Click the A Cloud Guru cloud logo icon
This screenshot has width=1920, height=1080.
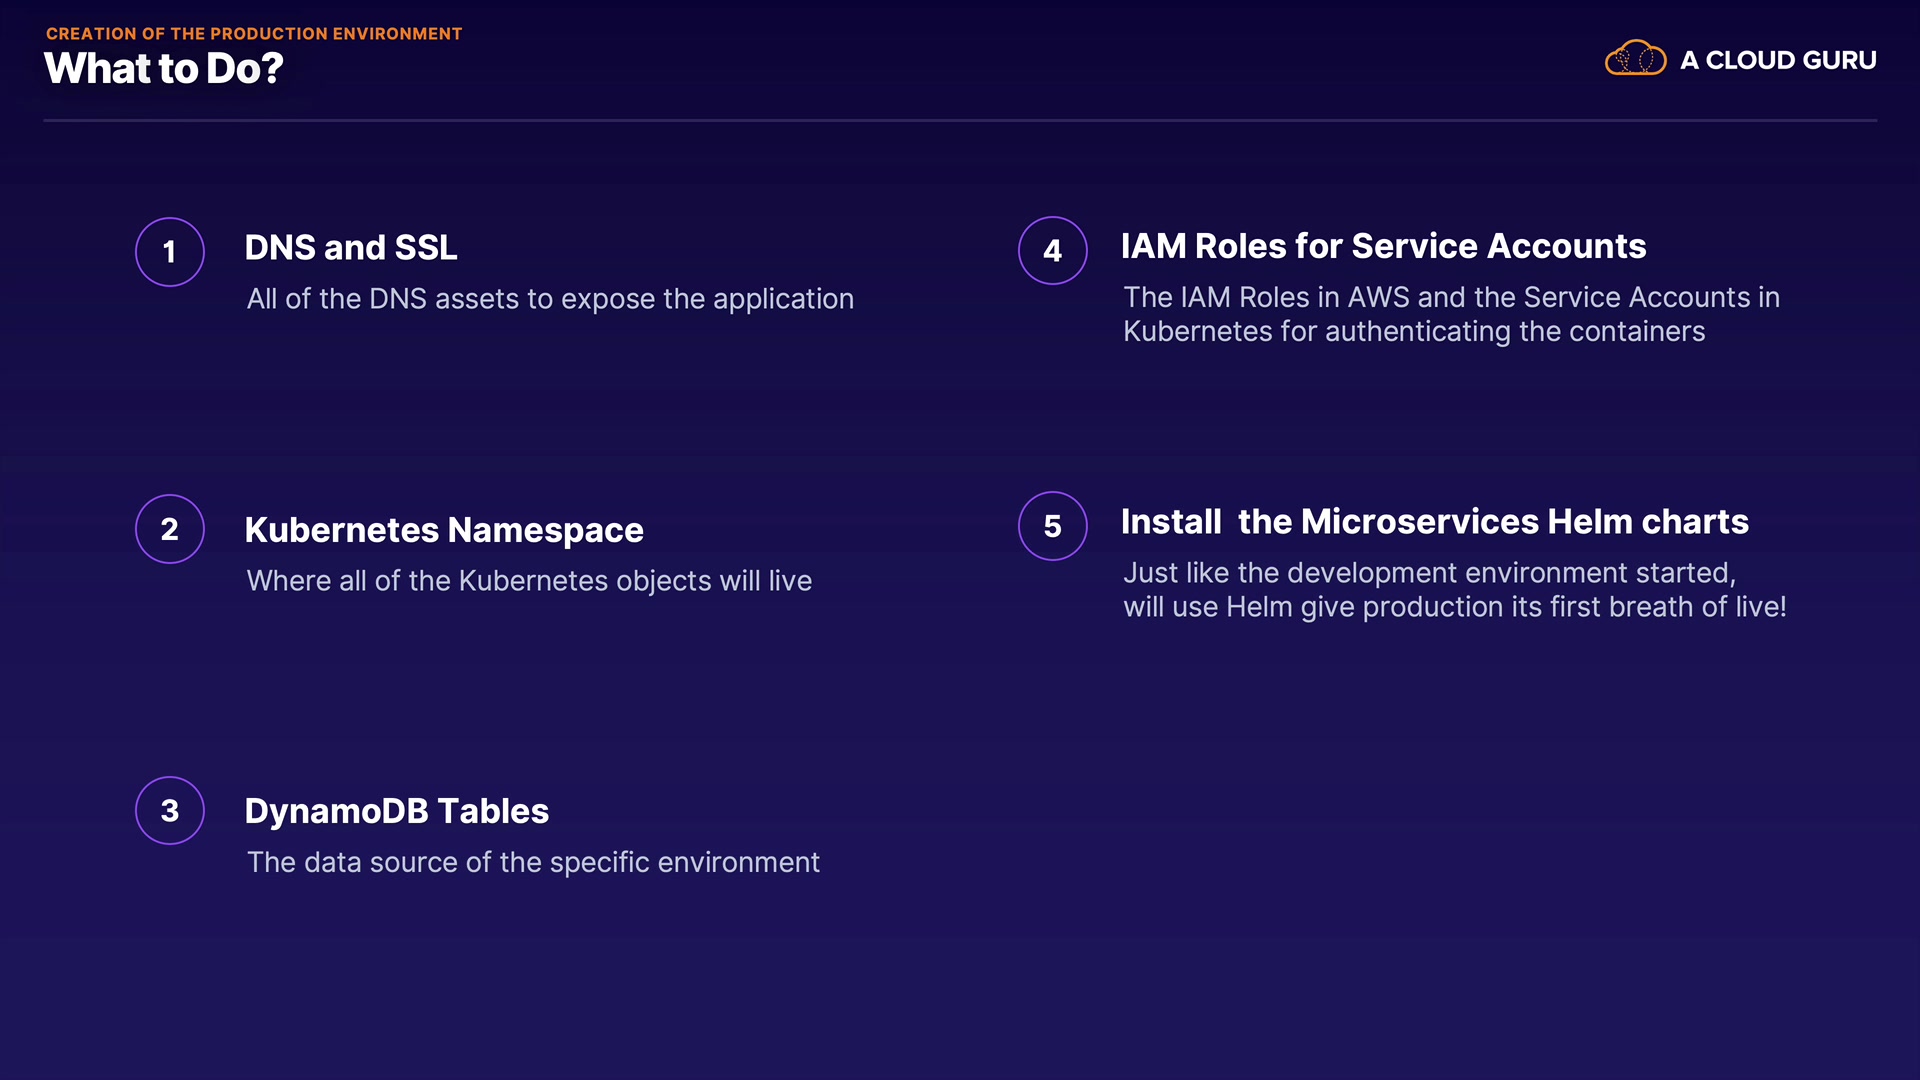pyautogui.click(x=1635, y=59)
